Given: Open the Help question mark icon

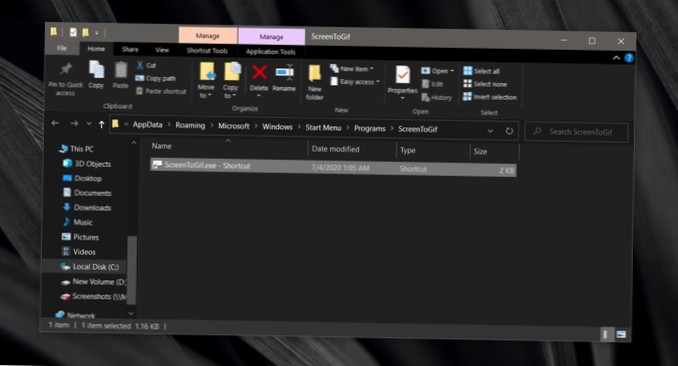Looking at the screenshot, I should (629, 58).
